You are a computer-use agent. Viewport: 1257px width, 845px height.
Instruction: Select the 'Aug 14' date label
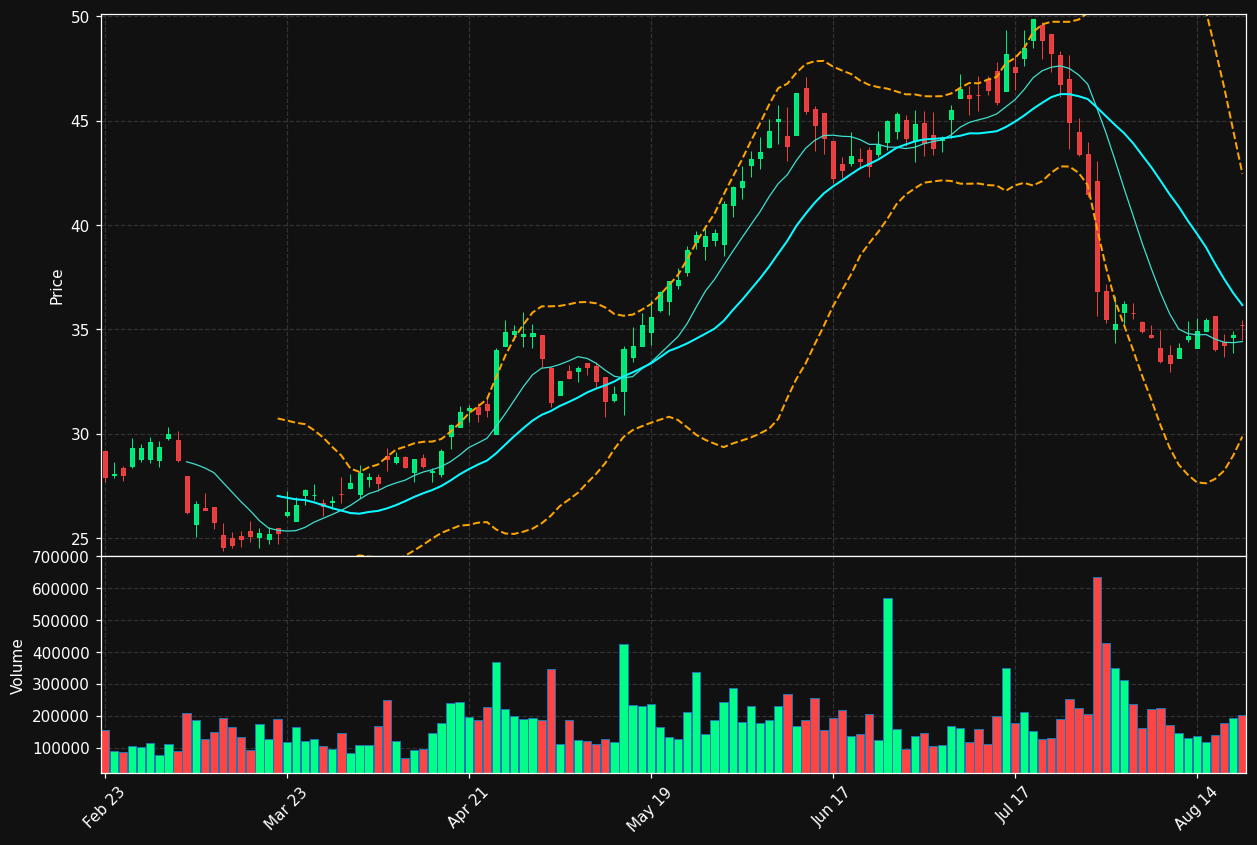pyautogui.click(x=1197, y=808)
